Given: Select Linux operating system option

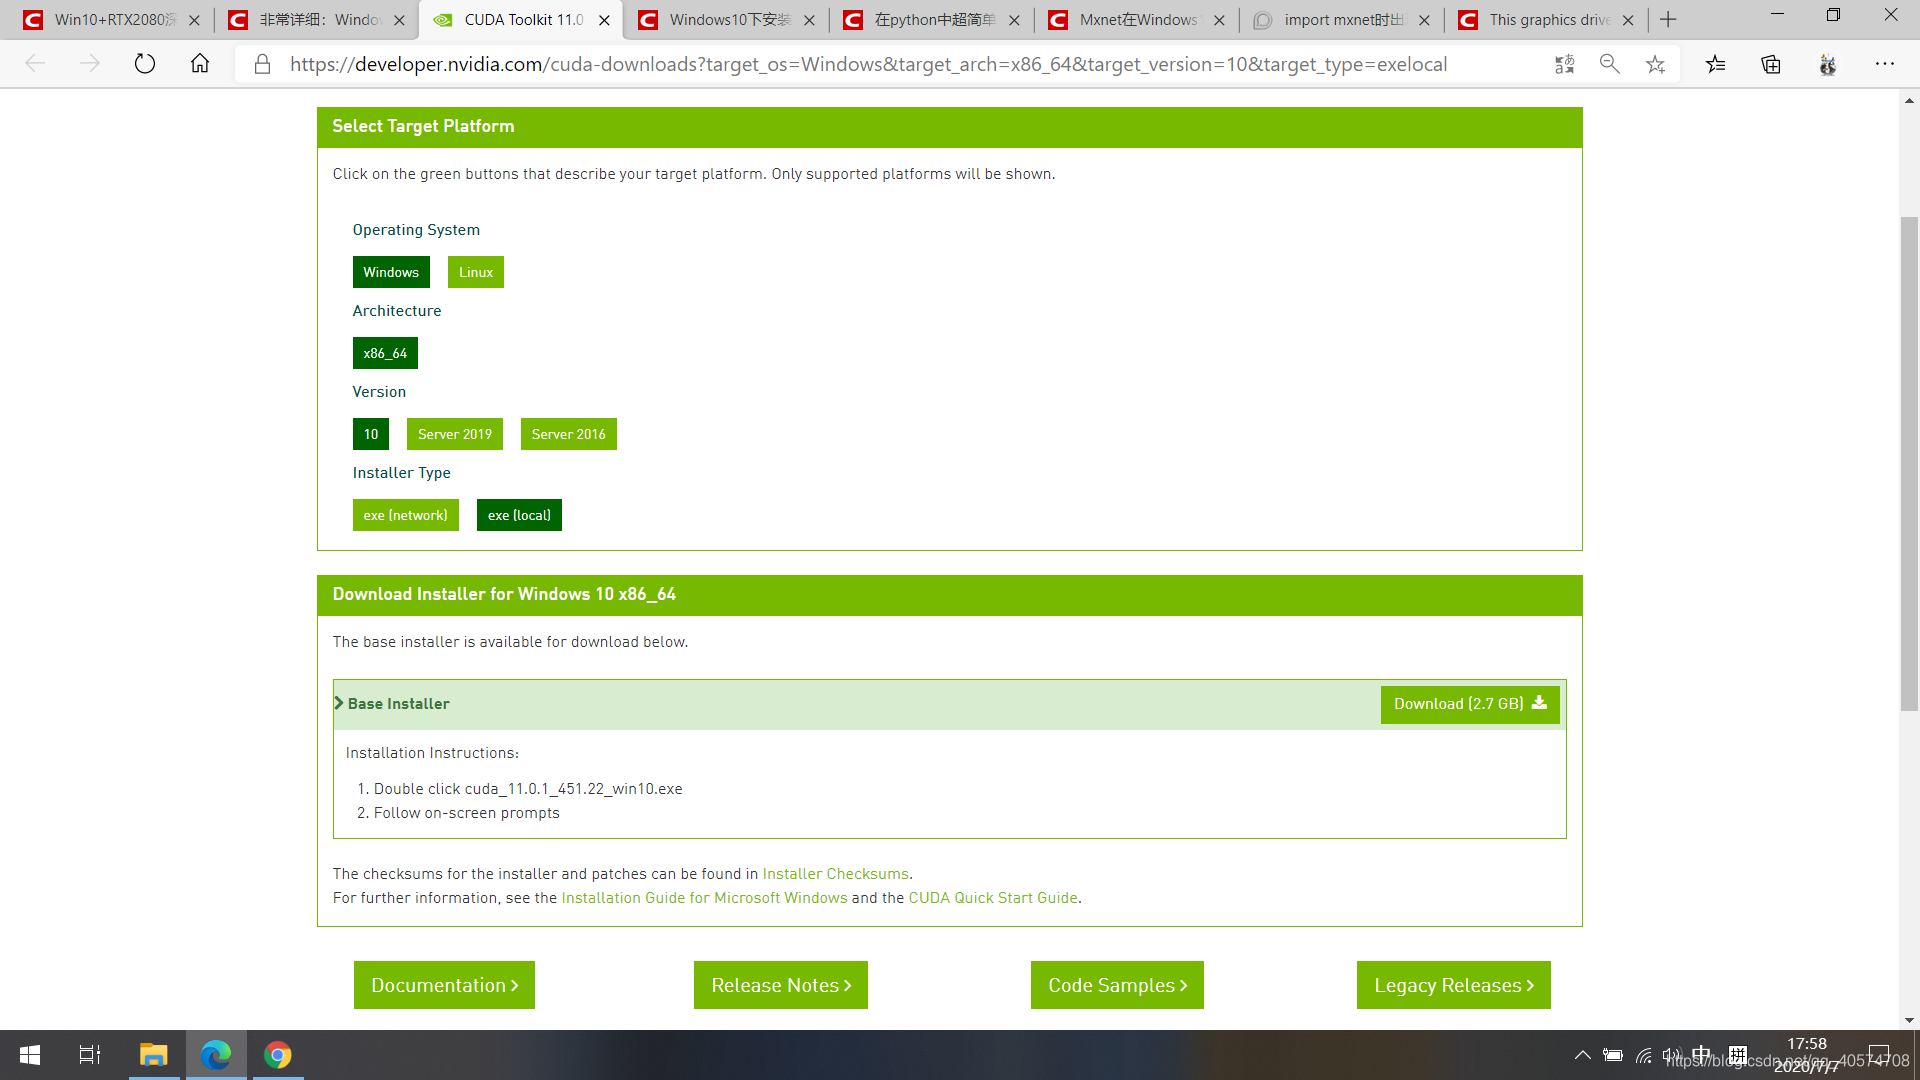Looking at the screenshot, I should click(475, 272).
